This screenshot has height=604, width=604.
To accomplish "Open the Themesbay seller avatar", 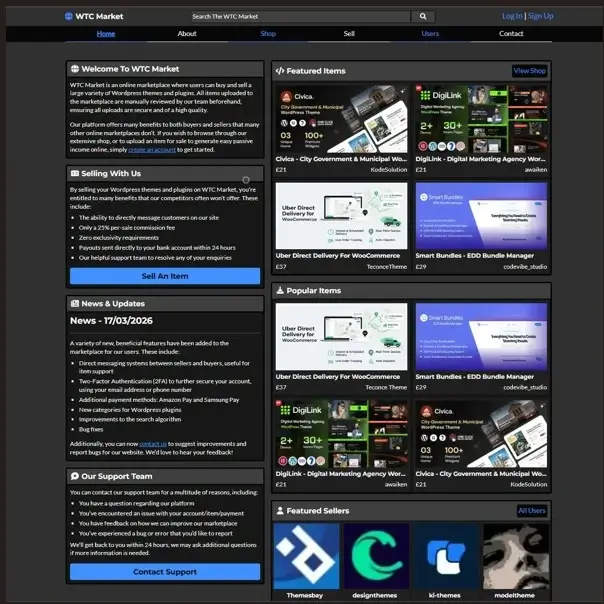I will (307, 556).
